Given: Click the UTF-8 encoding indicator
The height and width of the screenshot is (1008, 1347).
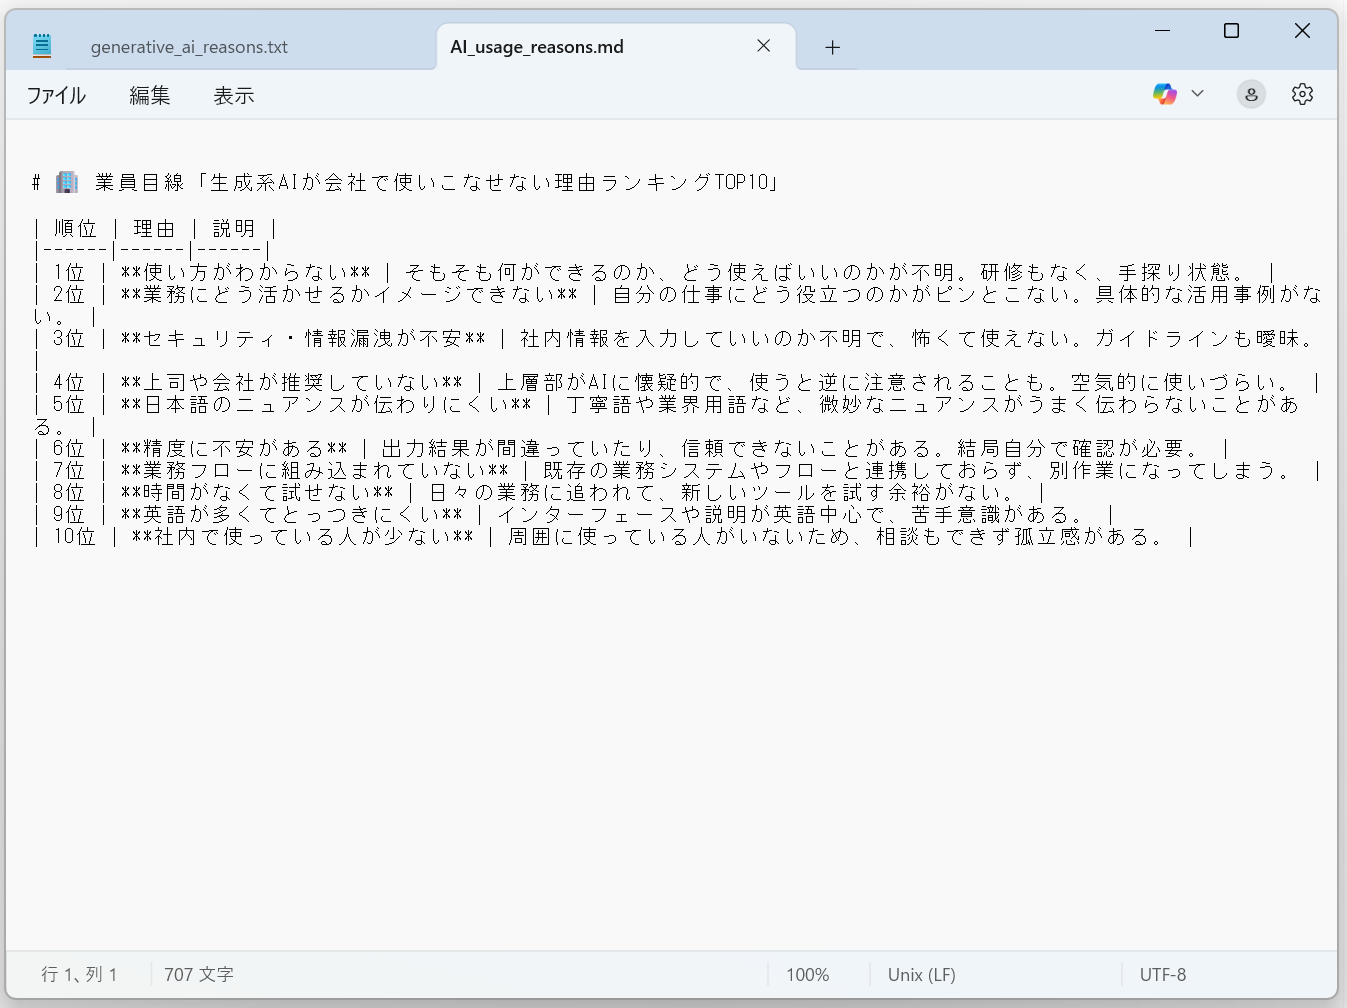Looking at the screenshot, I should (1162, 975).
